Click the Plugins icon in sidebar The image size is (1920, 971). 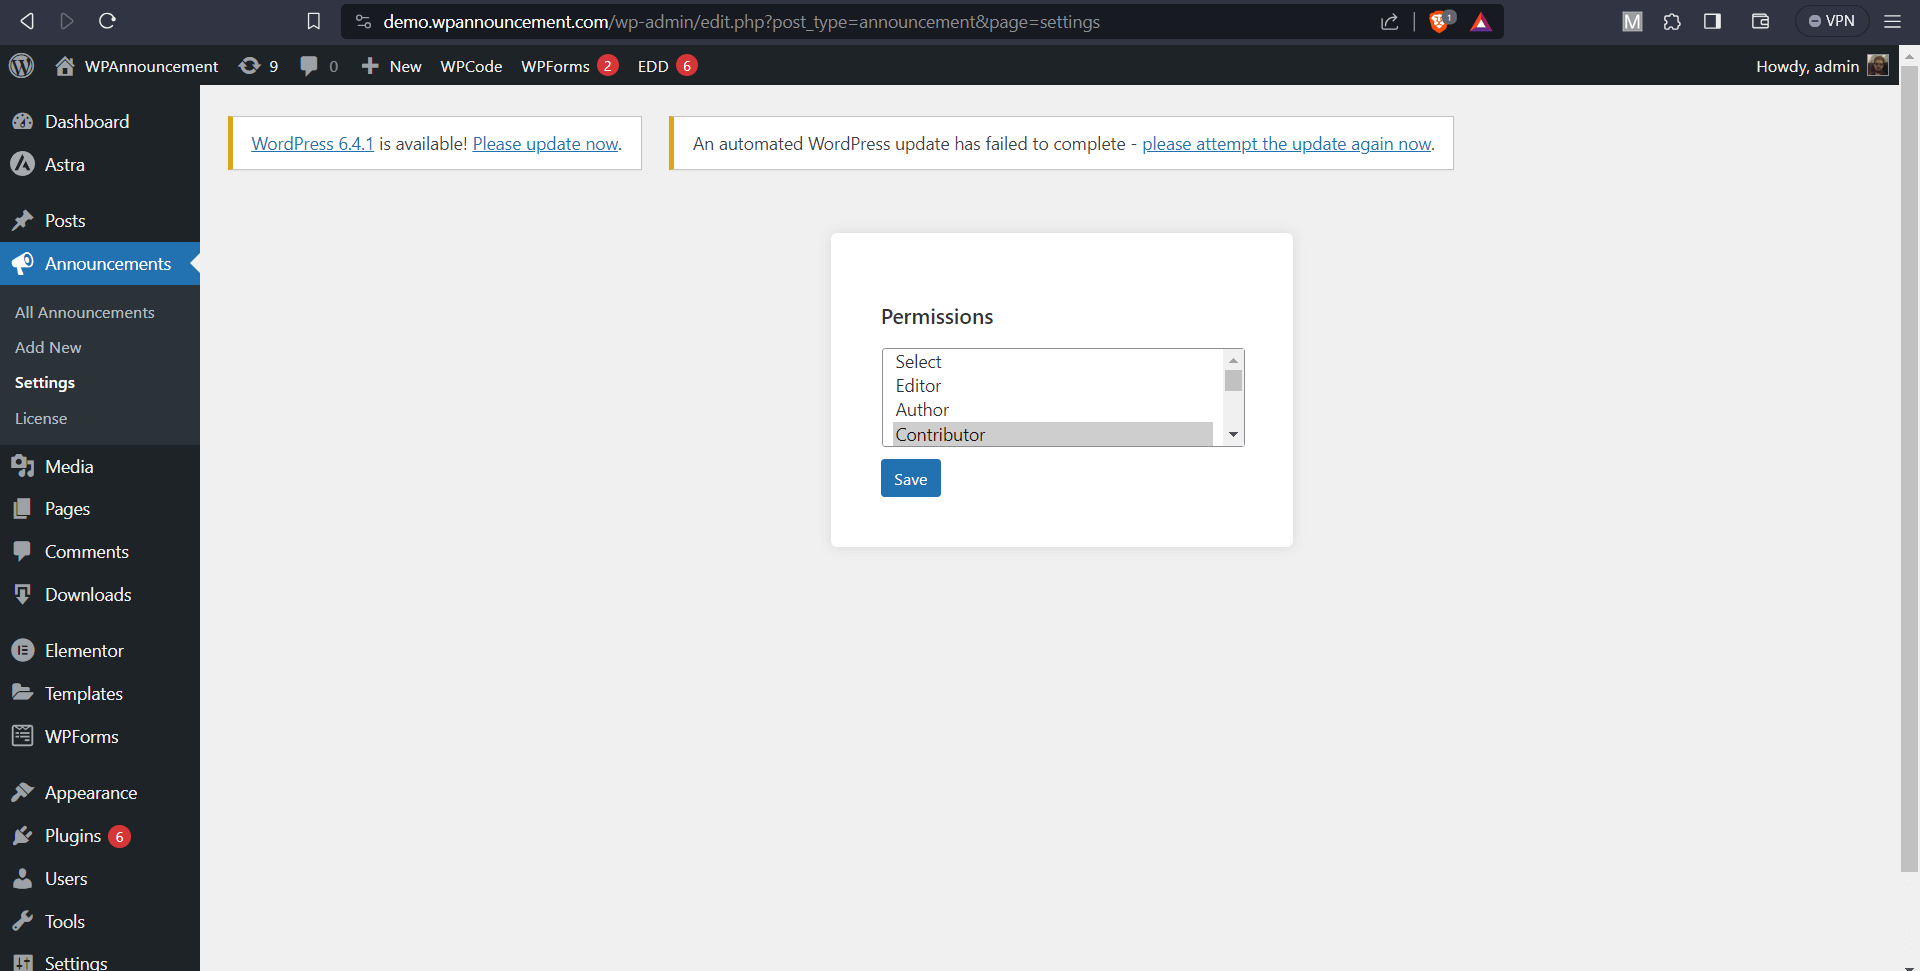pyautogui.click(x=22, y=836)
